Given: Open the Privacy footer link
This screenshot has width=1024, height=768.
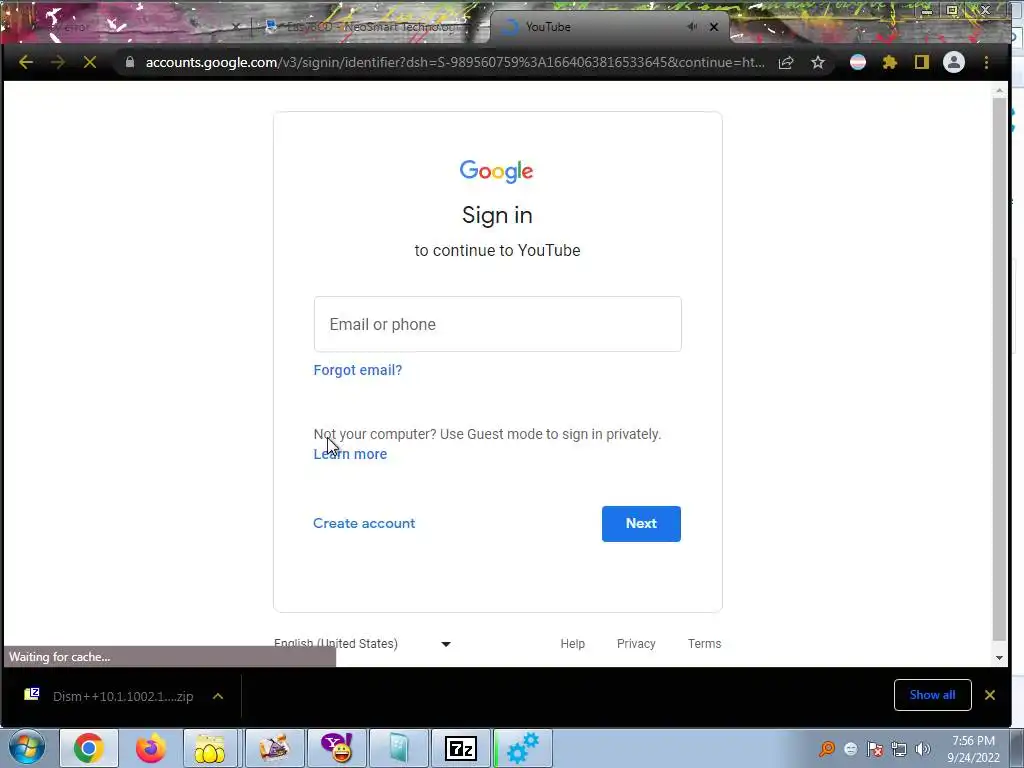Looking at the screenshot, I should pyautogui.click(x=636, y=643).
